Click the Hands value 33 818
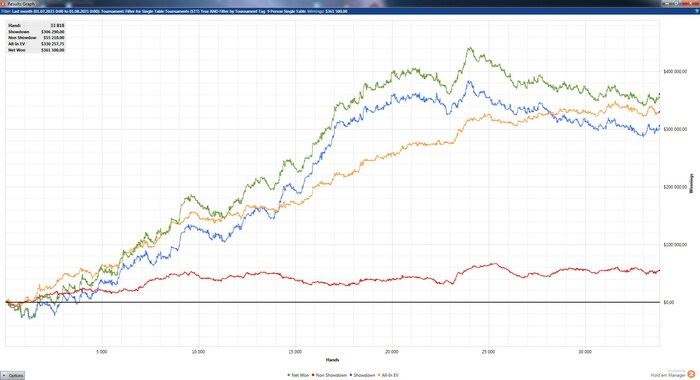 tap(57, 26)
